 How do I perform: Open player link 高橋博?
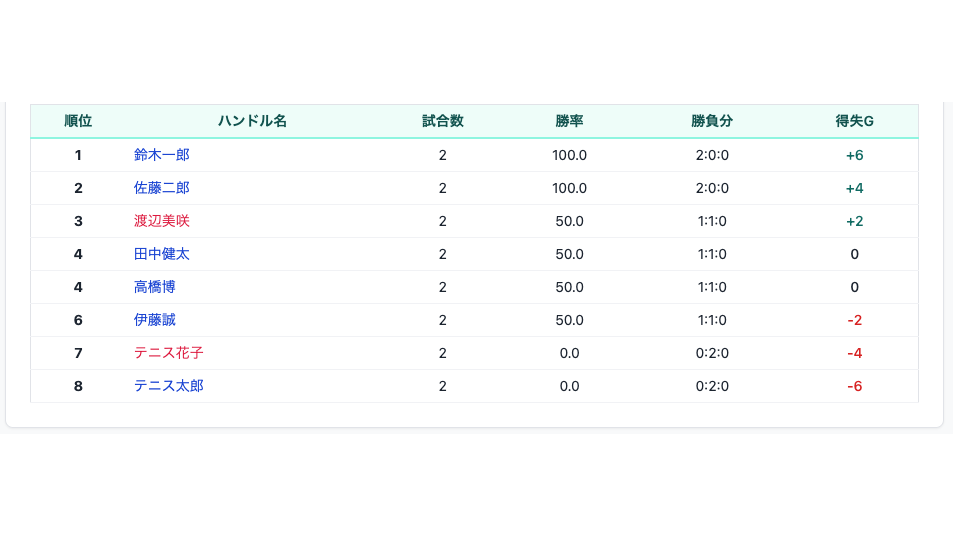pyautogui.click(x=154, y=287)
